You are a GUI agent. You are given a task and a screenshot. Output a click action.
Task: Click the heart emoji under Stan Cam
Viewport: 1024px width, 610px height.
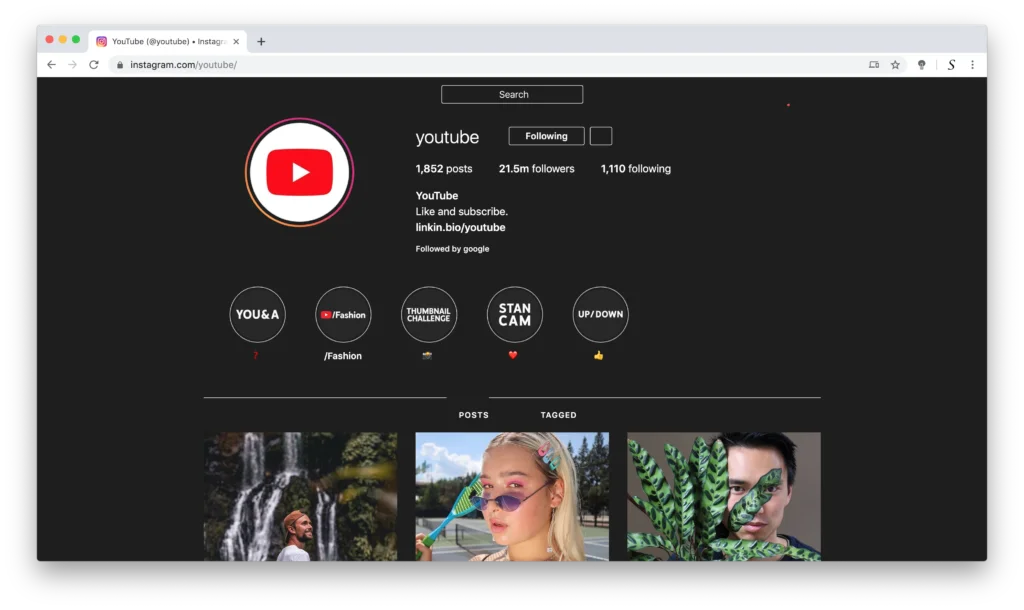pos(513,355)
